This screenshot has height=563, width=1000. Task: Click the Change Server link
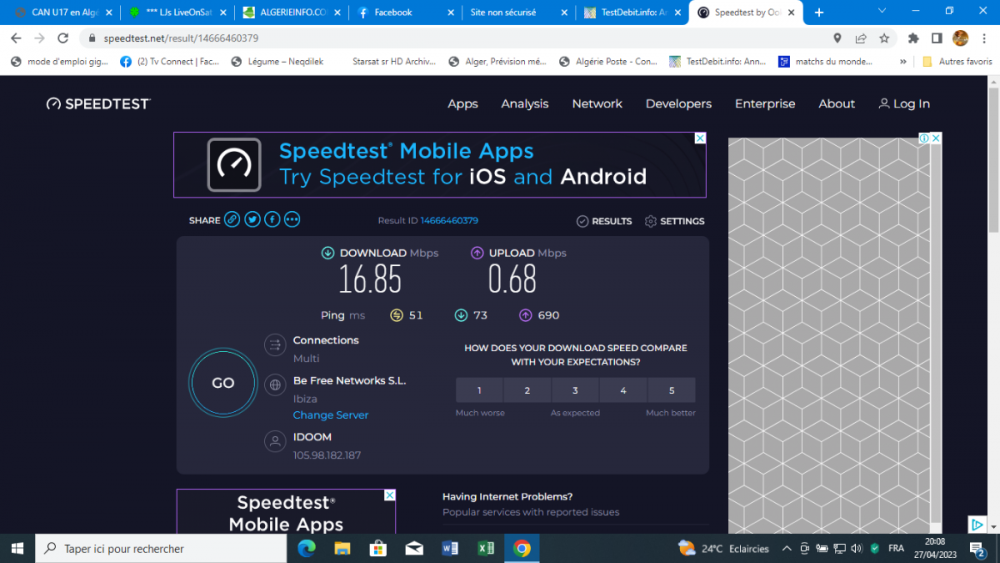[x=330, y=415]
